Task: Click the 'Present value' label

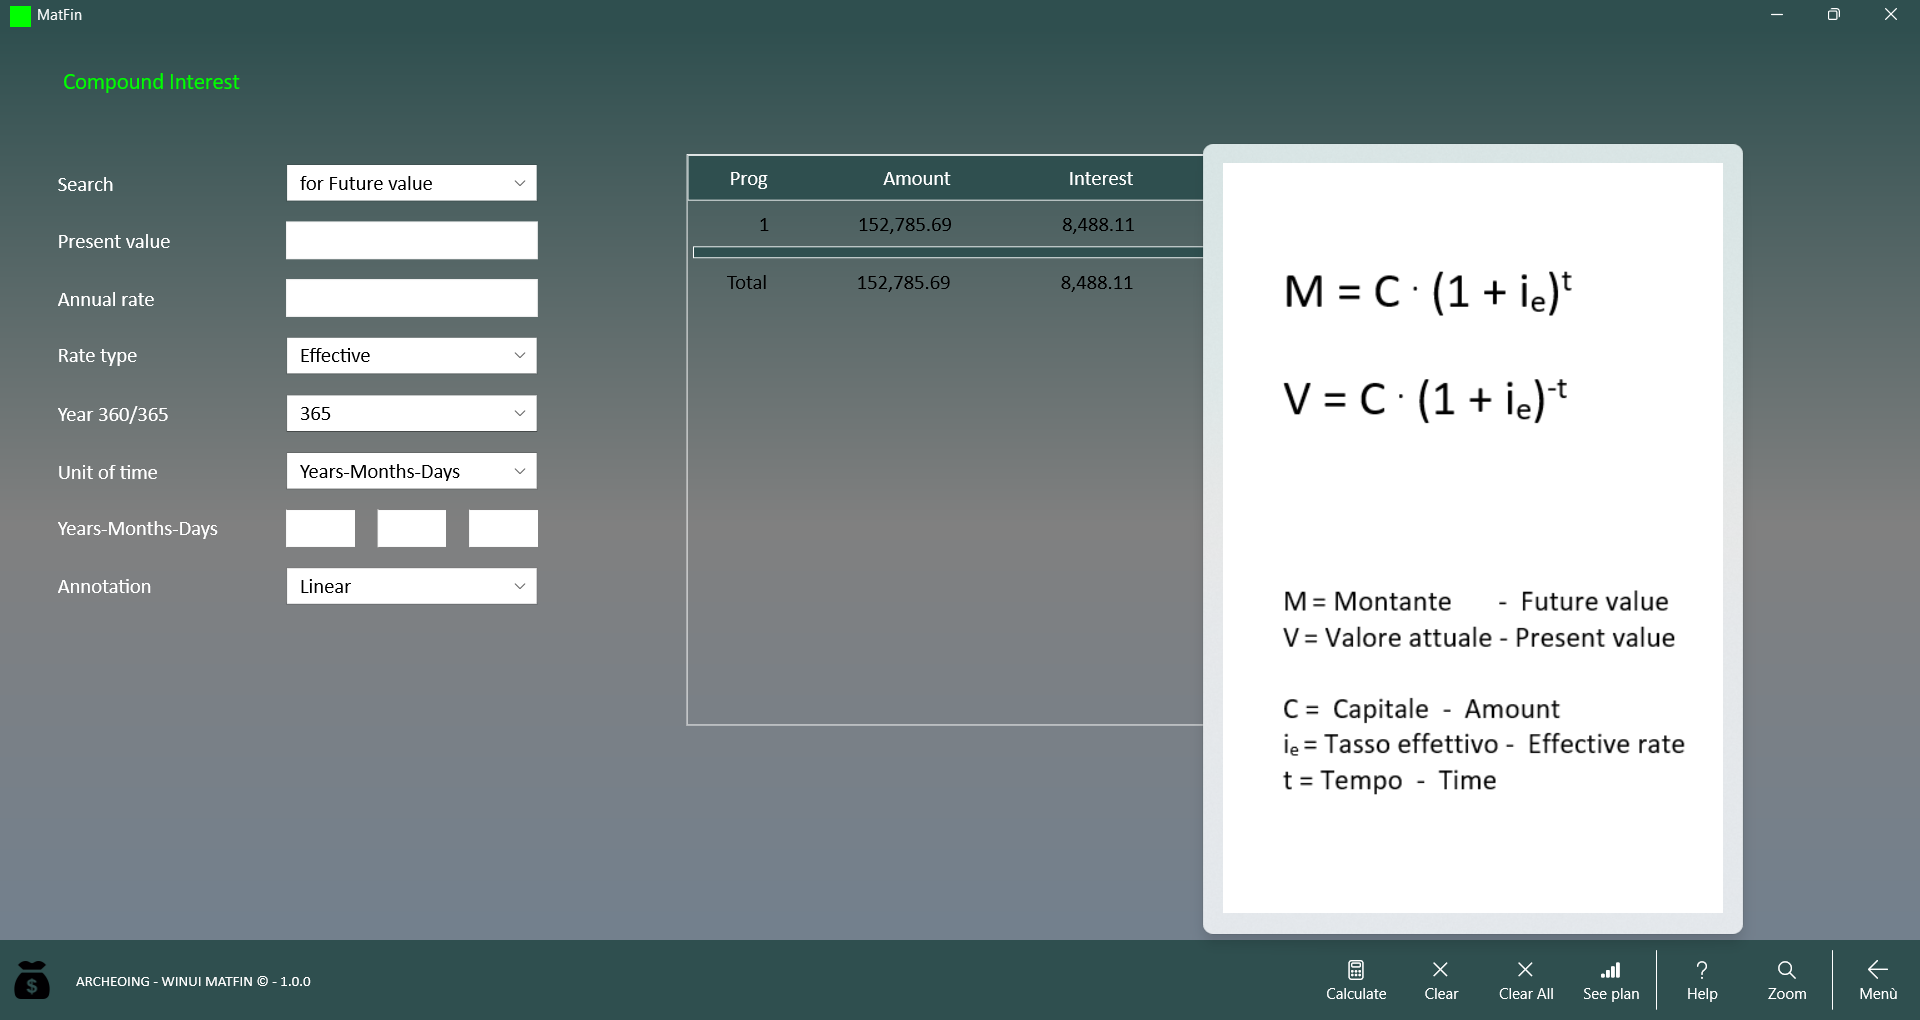Action: pyautogui.click(x=114, y=241)
